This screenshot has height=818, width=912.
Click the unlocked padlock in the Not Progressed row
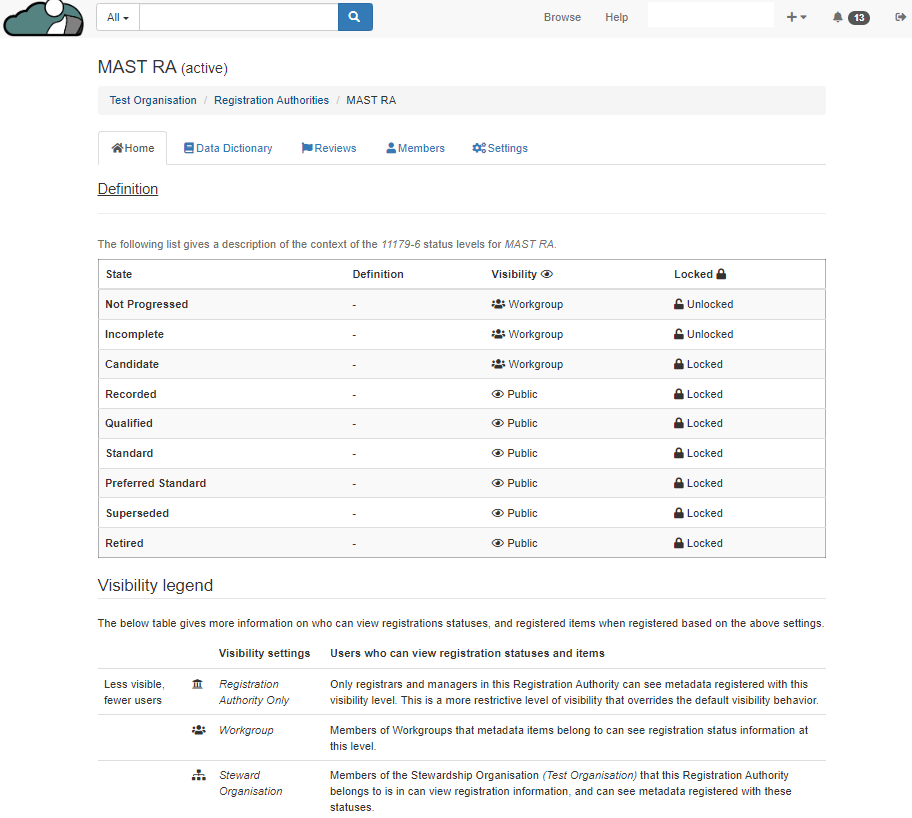pos(679,304)
